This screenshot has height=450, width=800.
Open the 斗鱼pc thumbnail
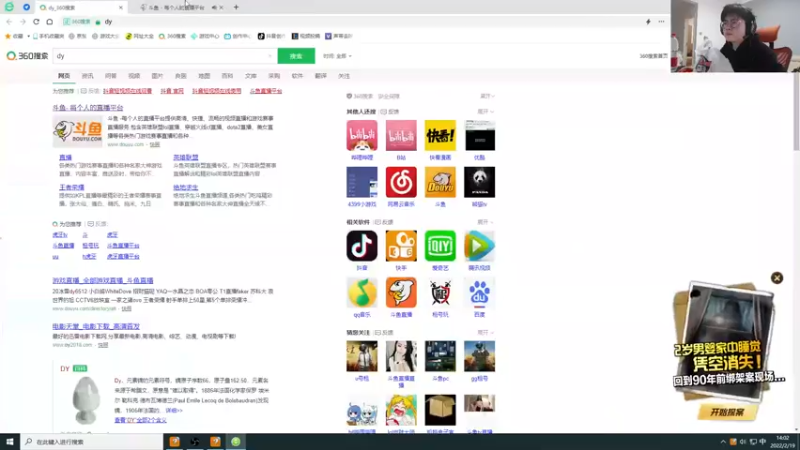click(440, 356)
